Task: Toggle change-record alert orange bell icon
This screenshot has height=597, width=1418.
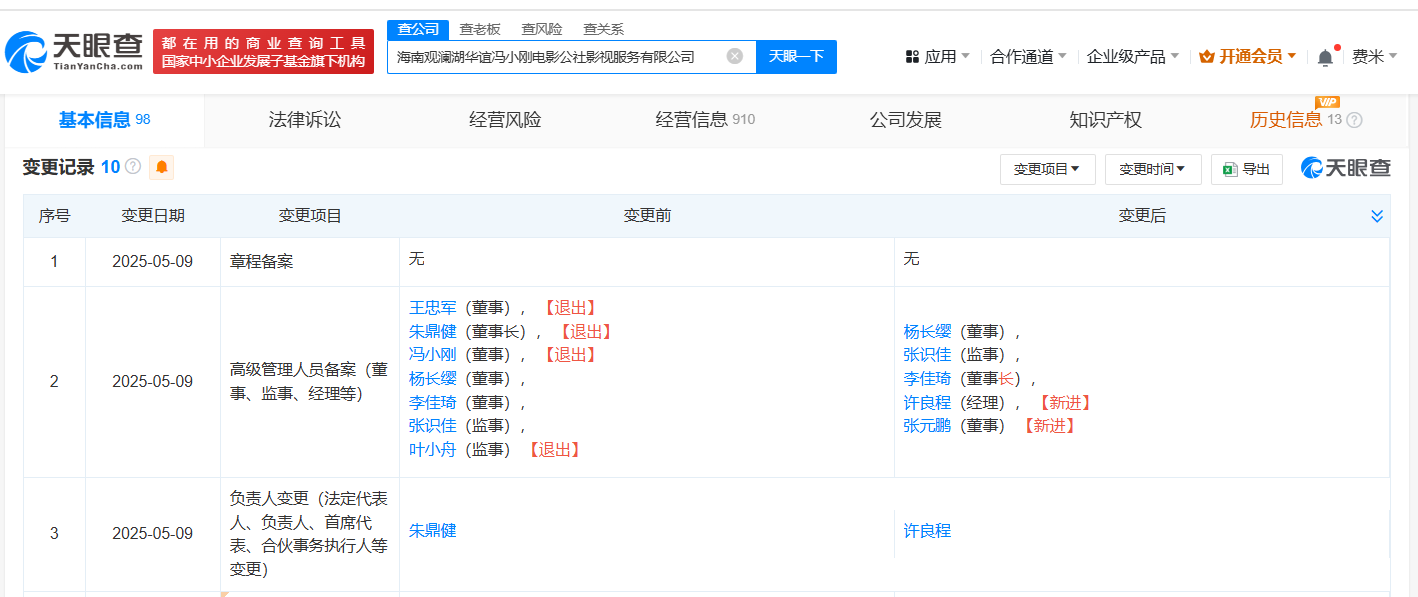Action: (161, 167)
